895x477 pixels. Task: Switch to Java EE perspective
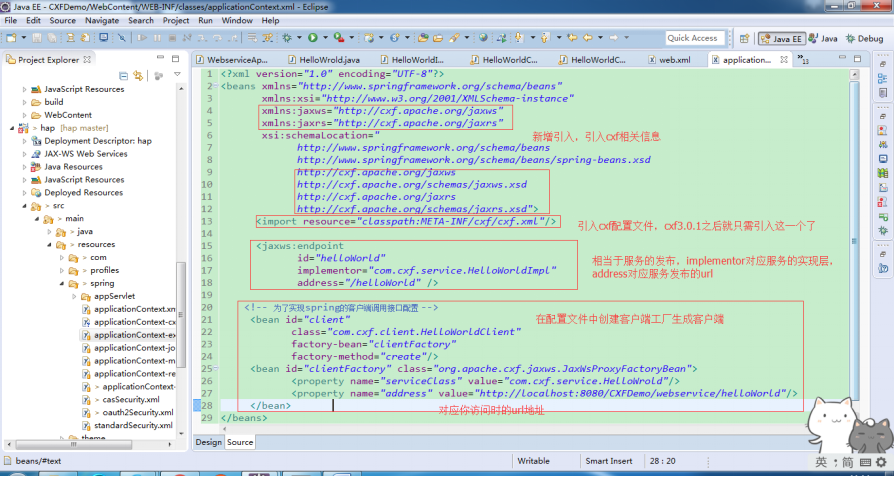click(x=781, y=38)
